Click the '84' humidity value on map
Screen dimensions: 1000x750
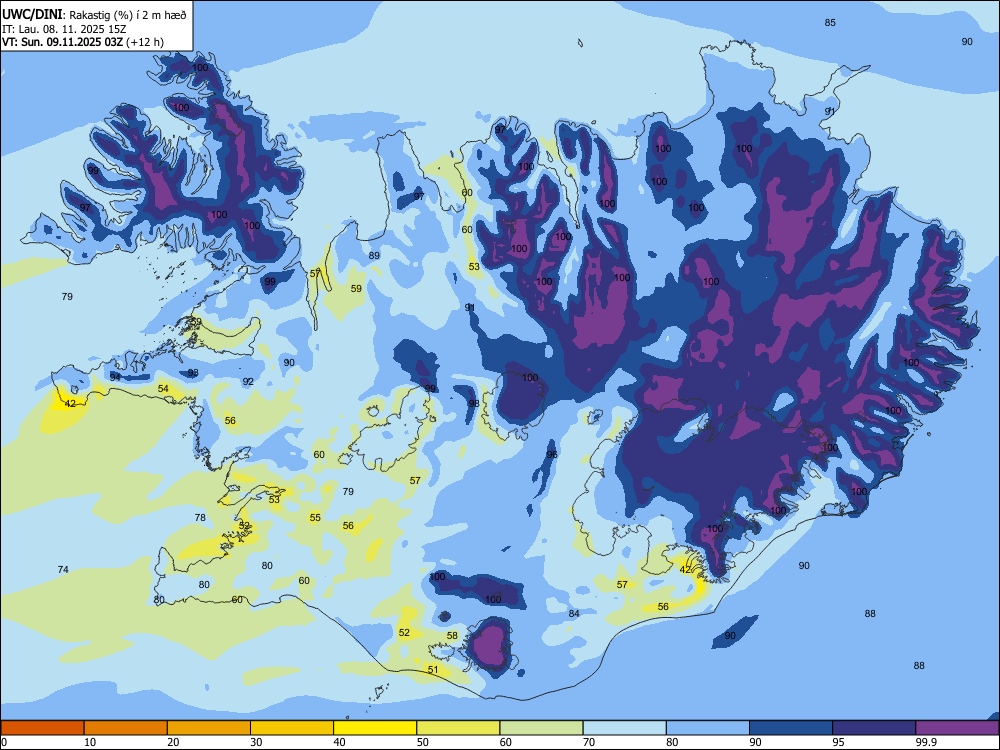click(x=574, y=614)
